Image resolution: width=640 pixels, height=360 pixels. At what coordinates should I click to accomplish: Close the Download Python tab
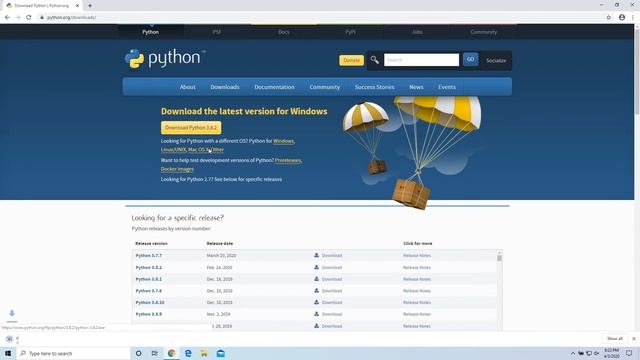click(x=77, y=6)
